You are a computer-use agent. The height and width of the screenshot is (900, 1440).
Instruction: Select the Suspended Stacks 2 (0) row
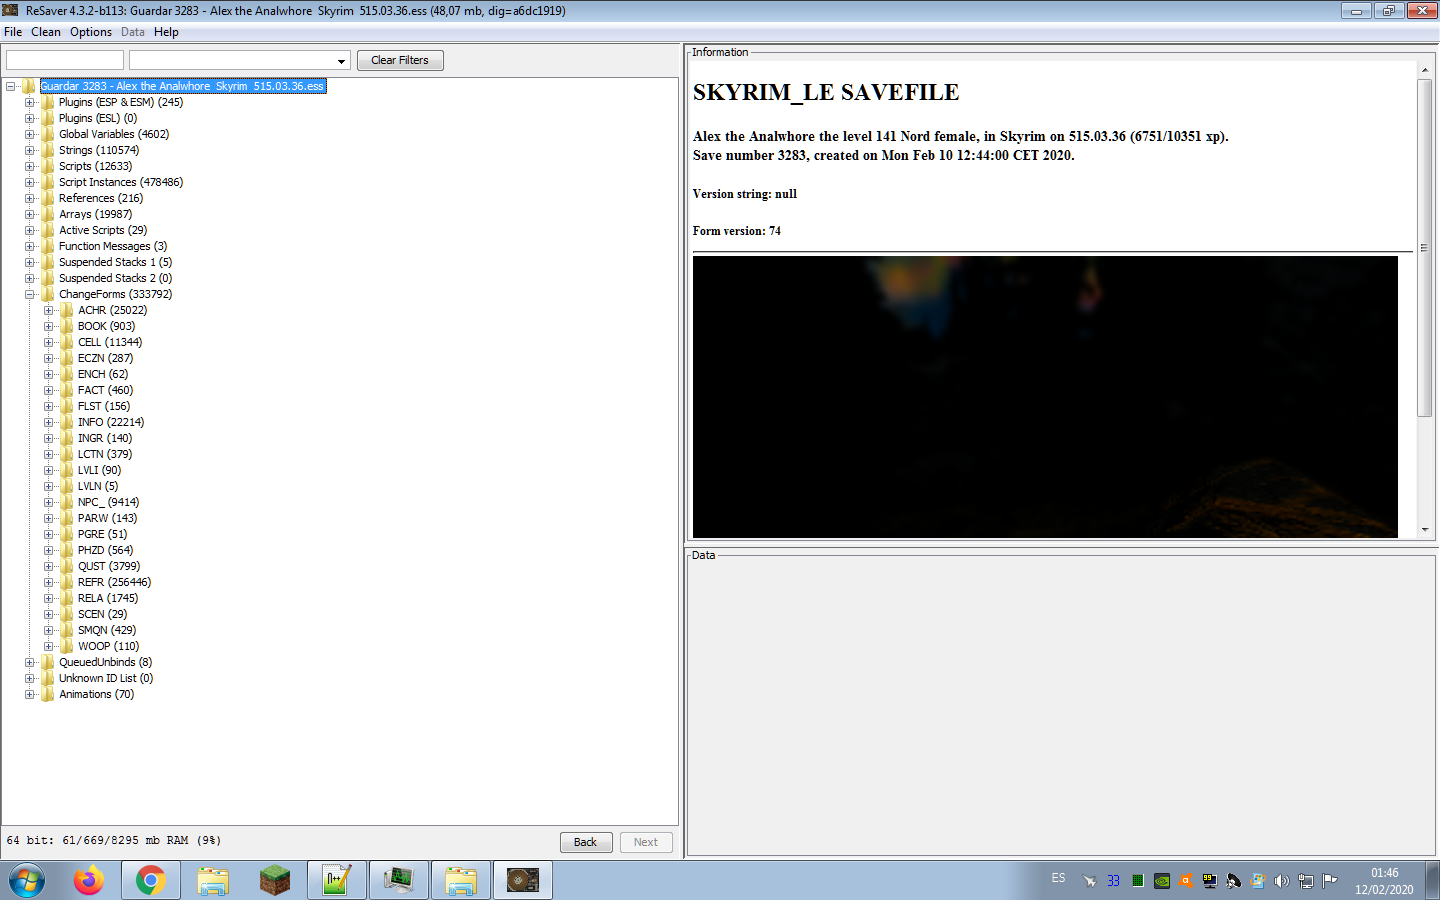115,278
